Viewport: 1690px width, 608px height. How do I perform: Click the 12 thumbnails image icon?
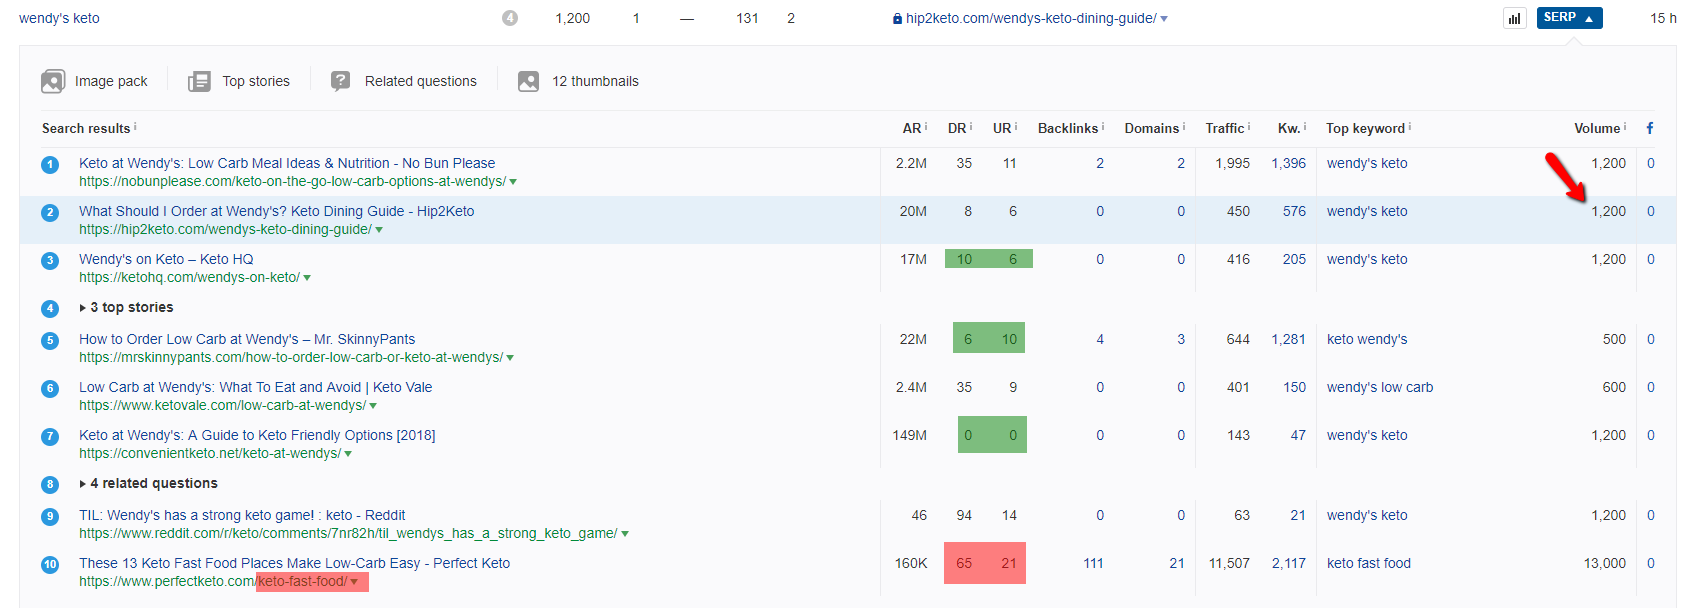[x=529, y=81]
